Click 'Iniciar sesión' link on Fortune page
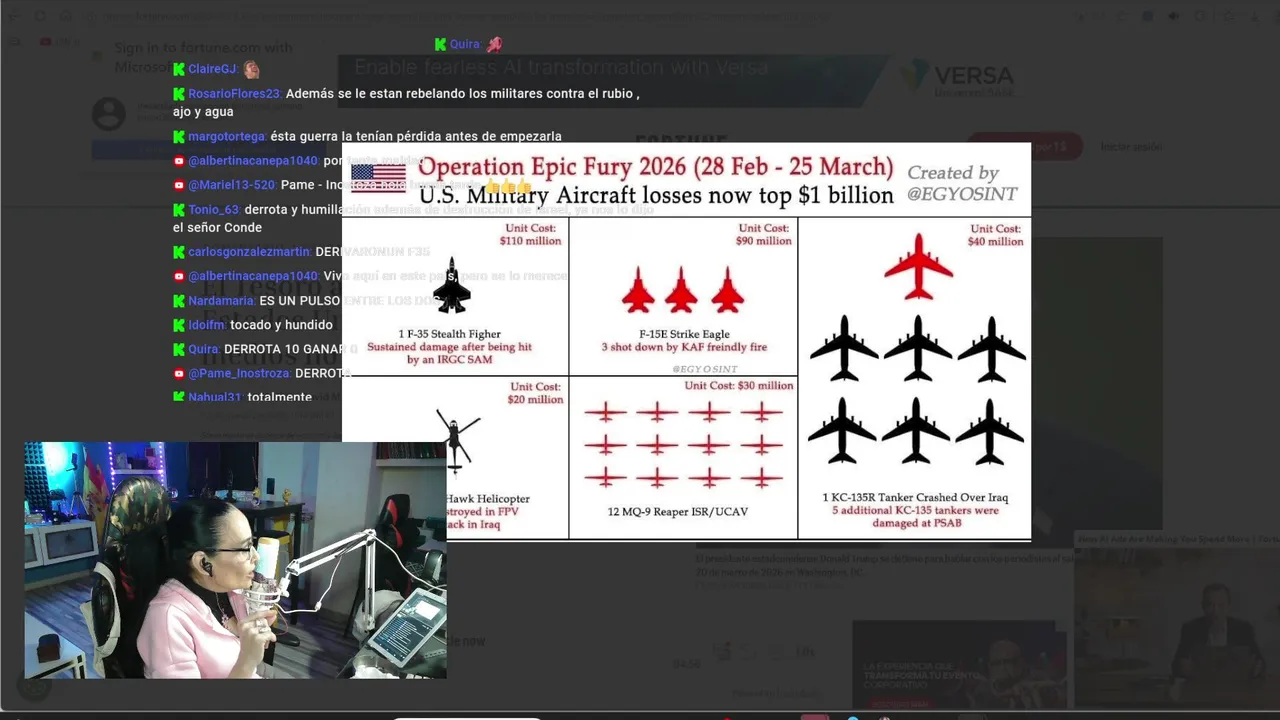The width and height of the screenshot is (1280, 720). pos(1131,147)
